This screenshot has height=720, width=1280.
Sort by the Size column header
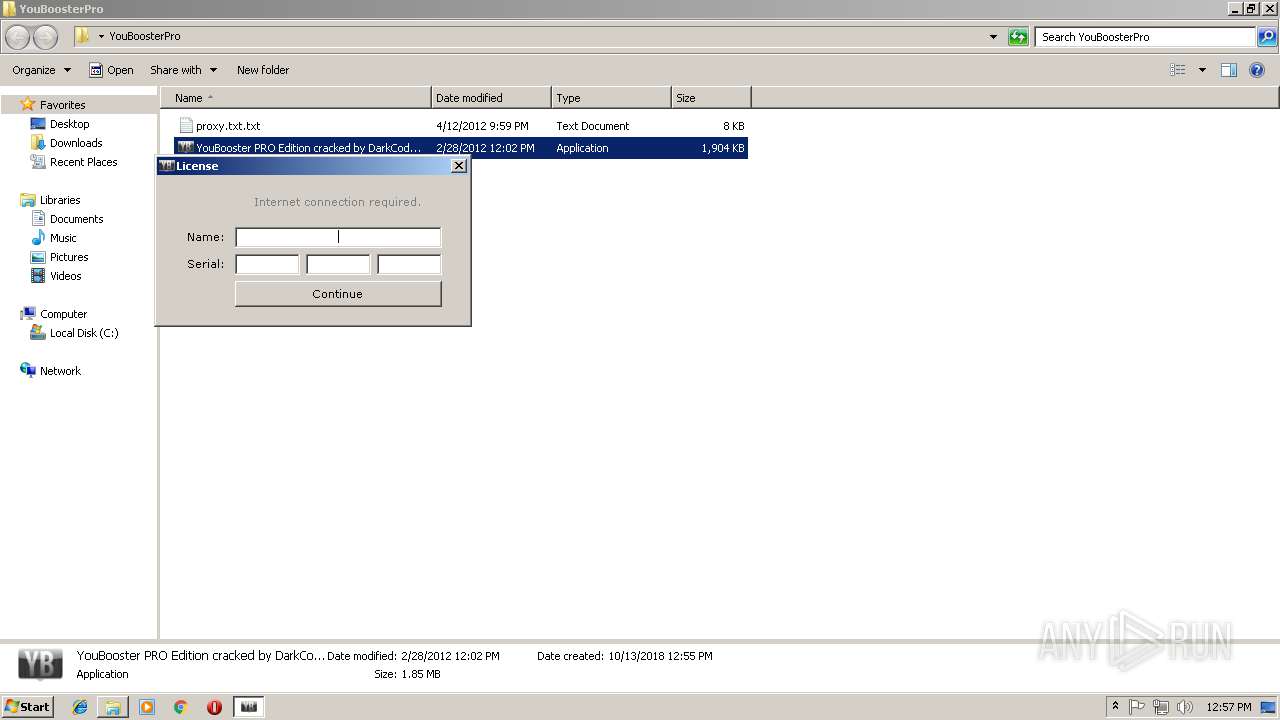[711, 98]
